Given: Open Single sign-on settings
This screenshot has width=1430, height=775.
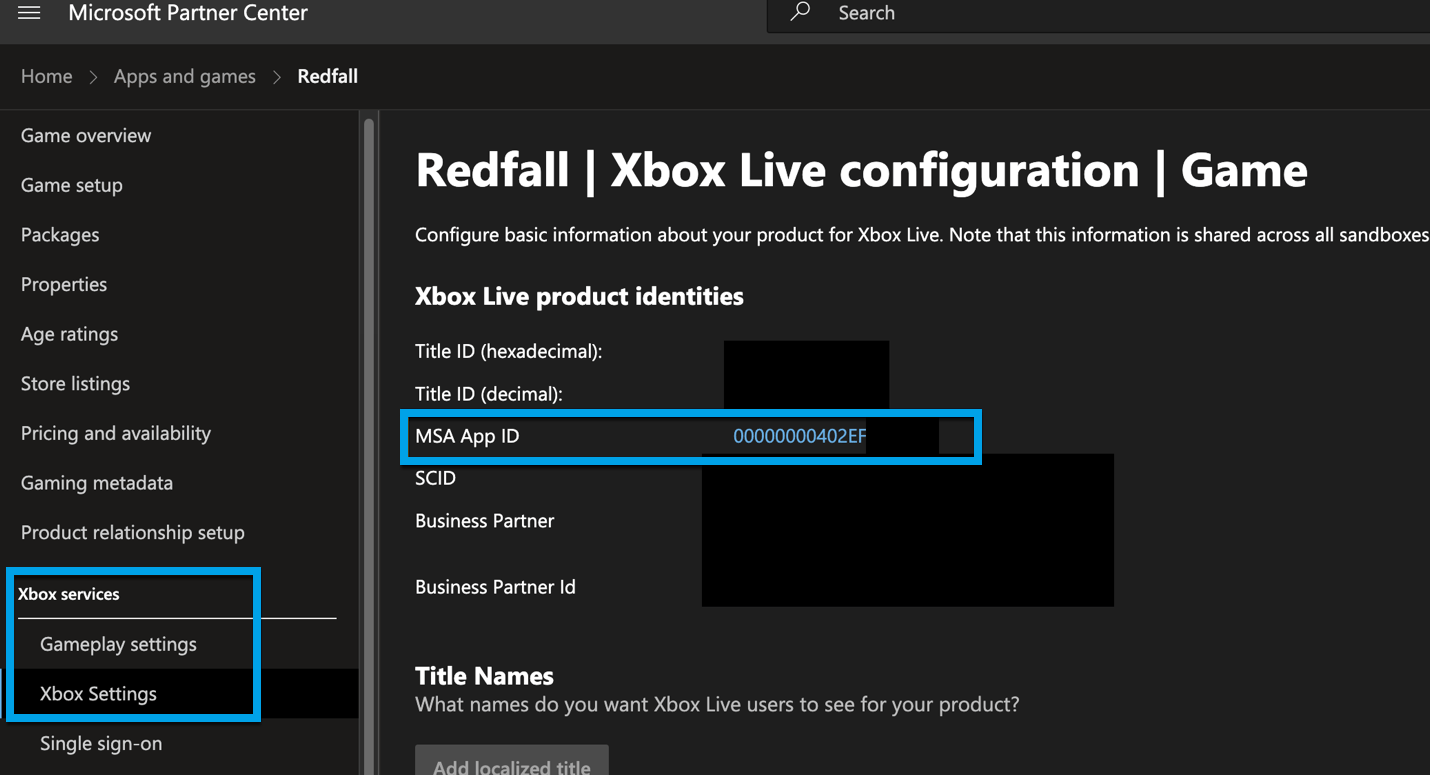Looking at the screenshot, I should tap(101, 744).
